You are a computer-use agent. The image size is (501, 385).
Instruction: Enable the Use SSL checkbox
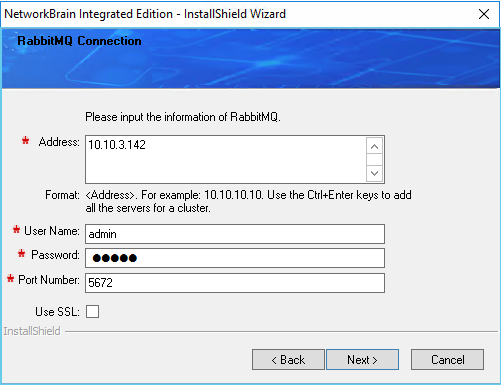pyautogui.click(x=92, y=312)
